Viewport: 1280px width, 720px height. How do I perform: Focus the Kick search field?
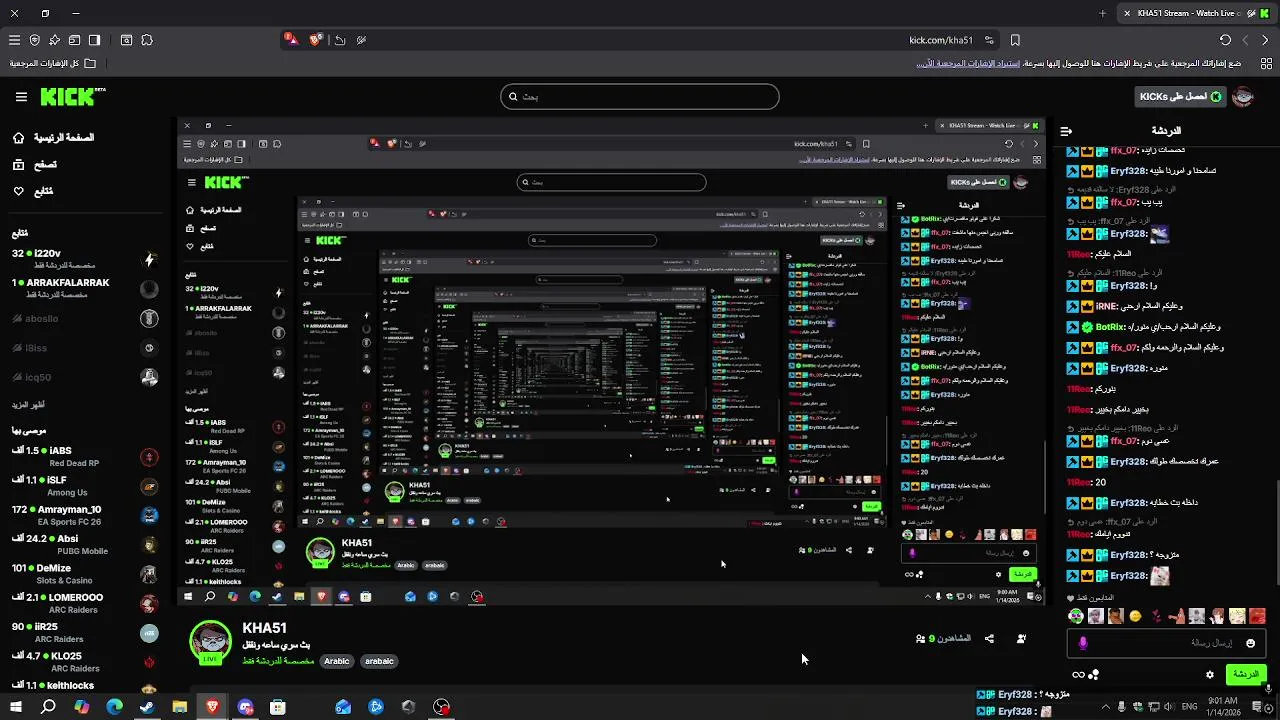640,97
